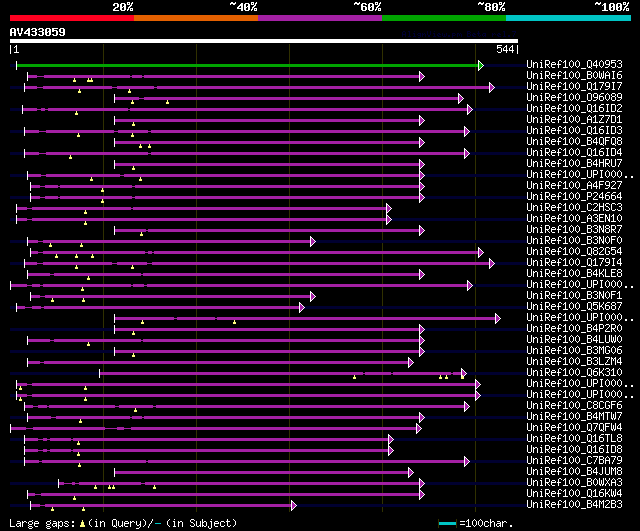Click the query end position 544
Screen dimensions: 640x531
(x=505, y=49)
